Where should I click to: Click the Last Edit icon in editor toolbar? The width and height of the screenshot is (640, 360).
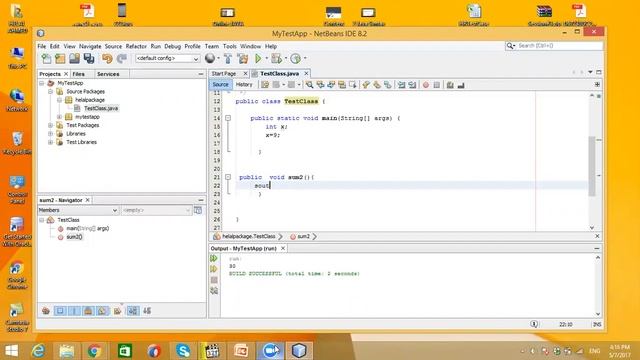click(x=265, y=84)
